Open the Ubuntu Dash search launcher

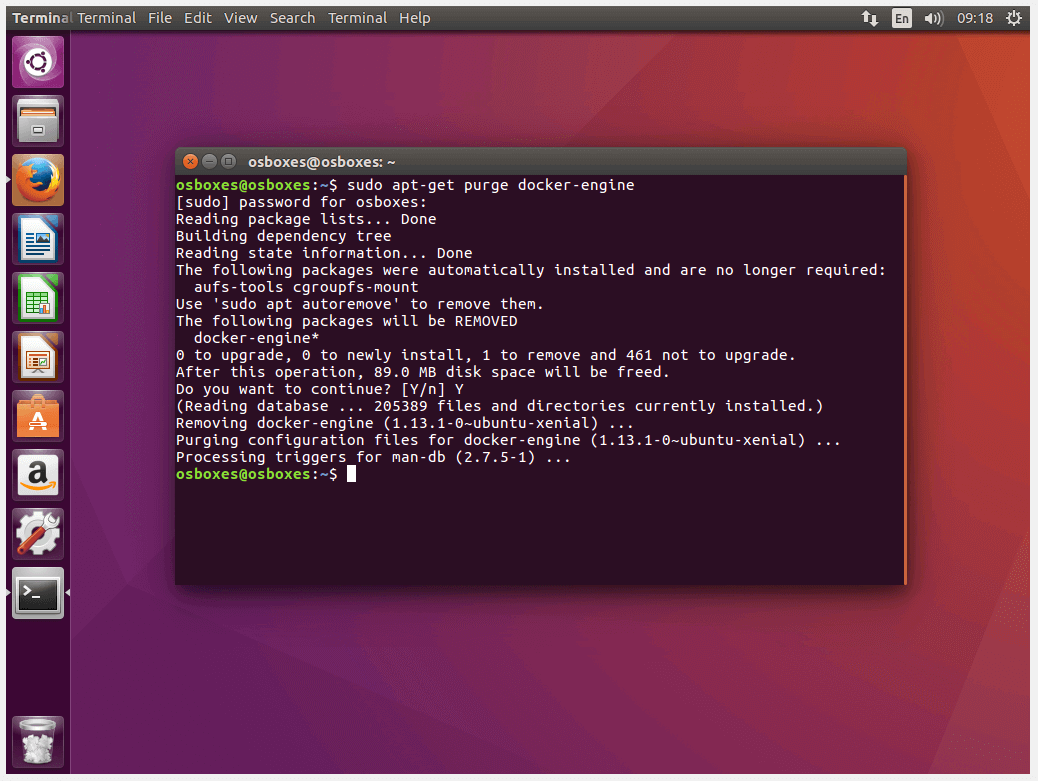pos(38,62)
